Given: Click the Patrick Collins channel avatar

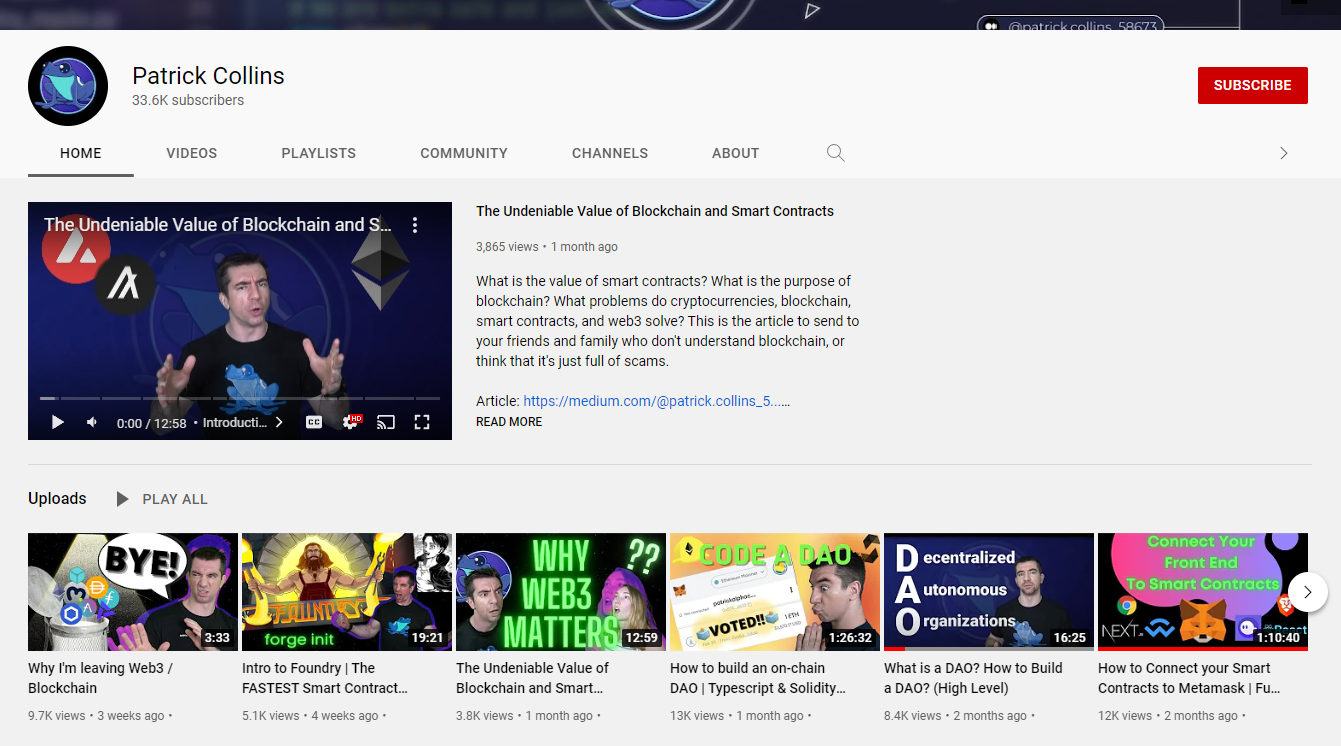Looking at the screenshot, I should pyautogui.click(x=67, y=86).
